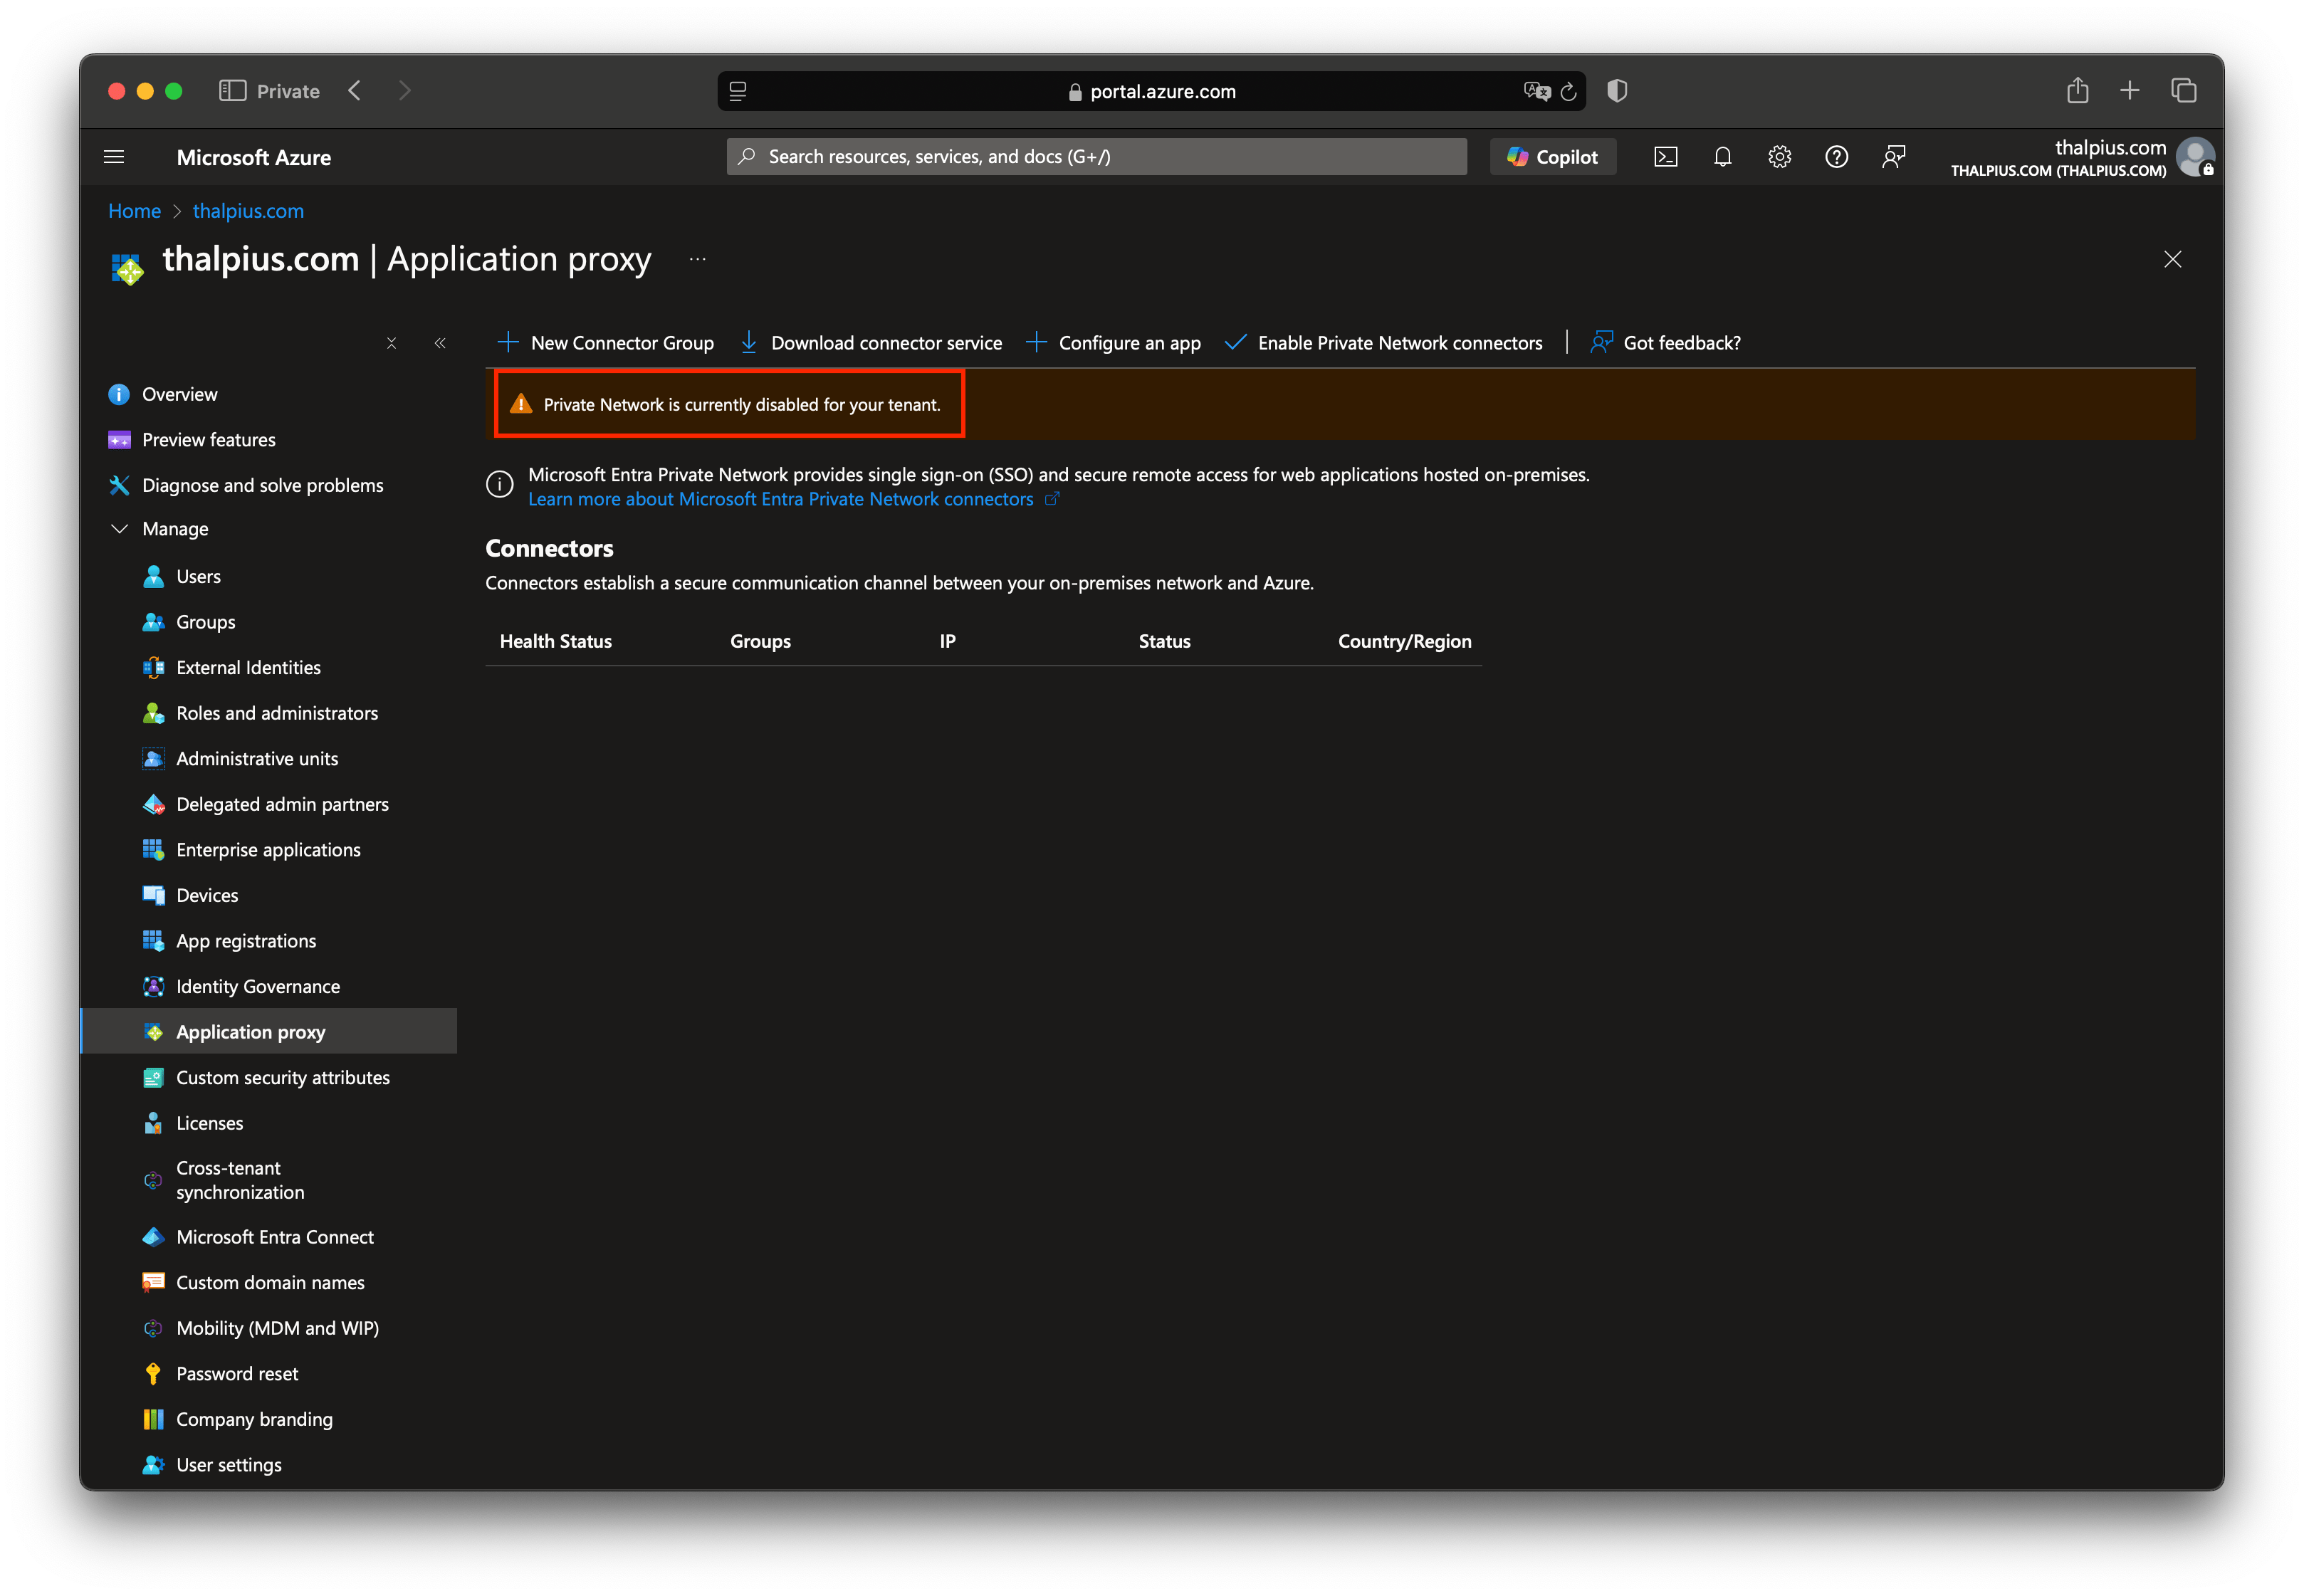Open Learn more about Private Network connectors link

(780, 499)
